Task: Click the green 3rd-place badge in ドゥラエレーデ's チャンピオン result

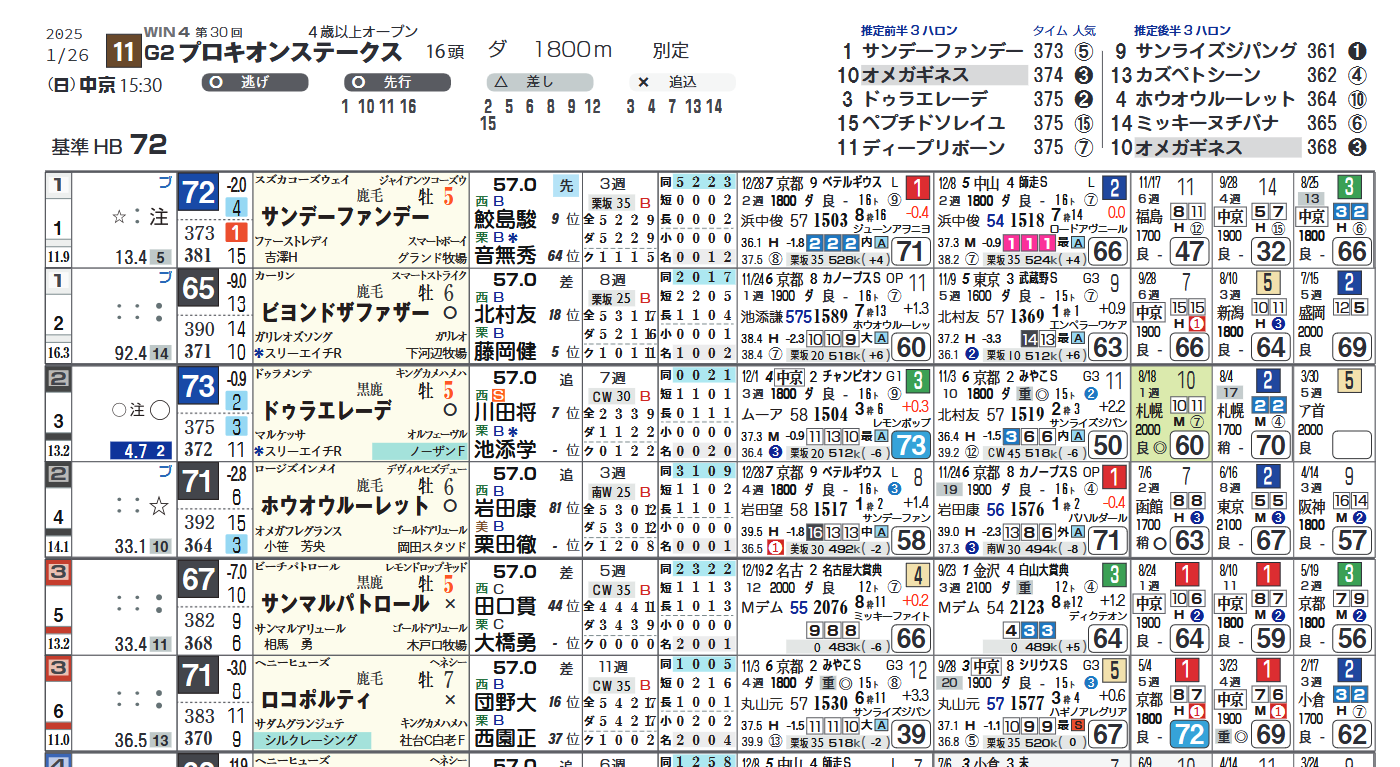Action: click(x=917, y=381)
